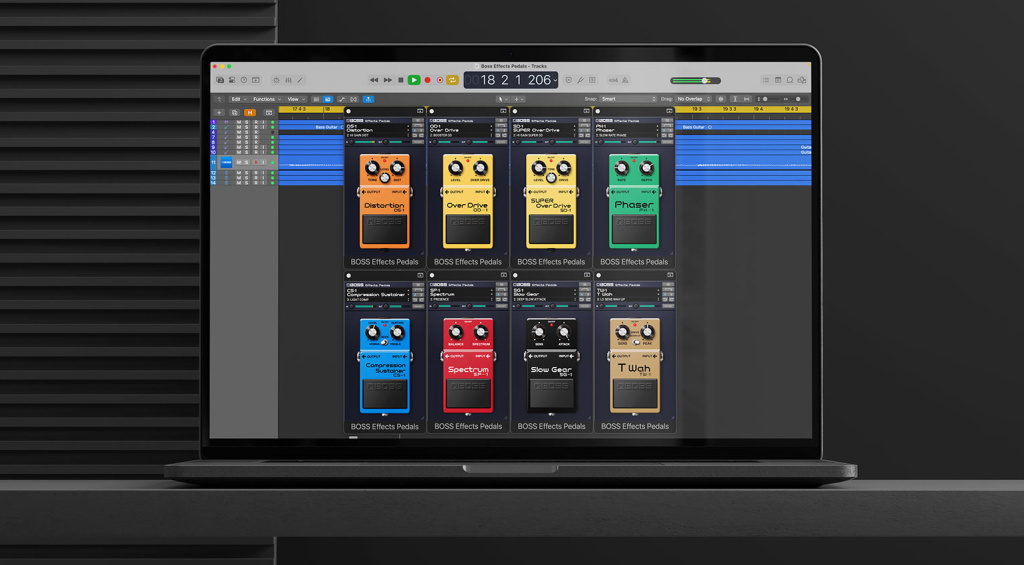The image size is (1024, 565).
Task: Open the Library icon in control bar
Action: tap(220, 80)
